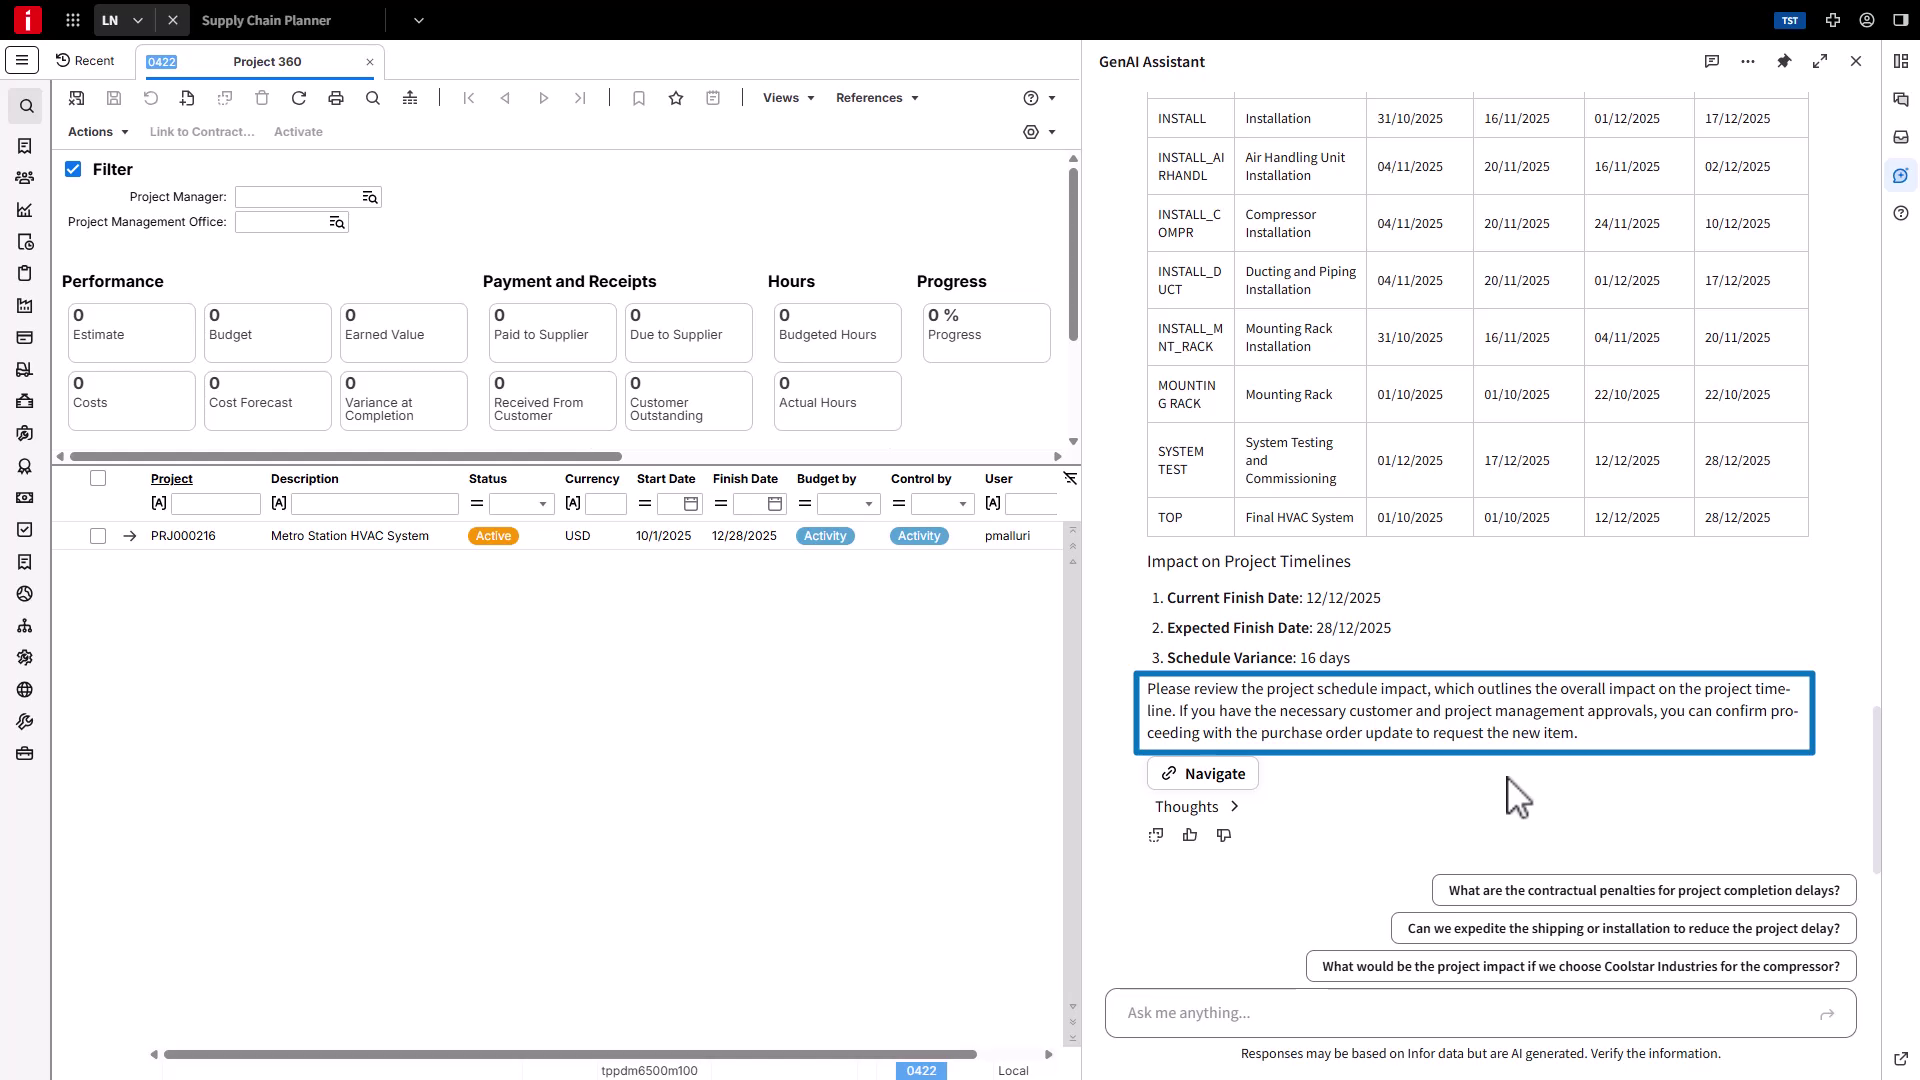The width and height of the screenshot is (1920, 1080).
Task: Click Link to Contract action
Action: [x=201, y=131]
